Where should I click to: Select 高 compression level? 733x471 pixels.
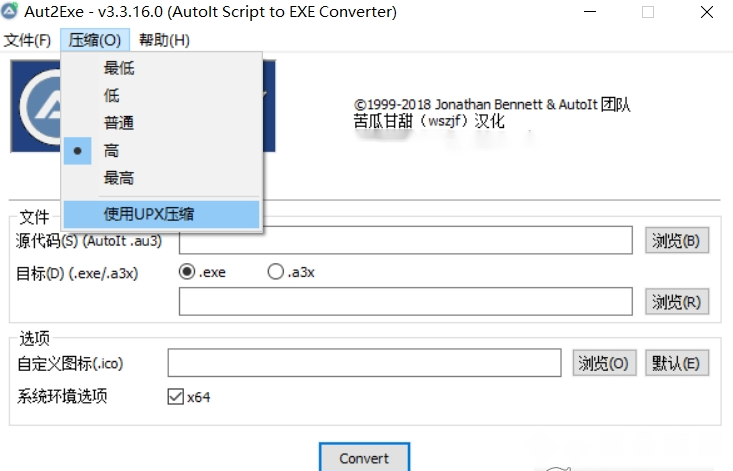pyautogui.click(x=162, y=151)
